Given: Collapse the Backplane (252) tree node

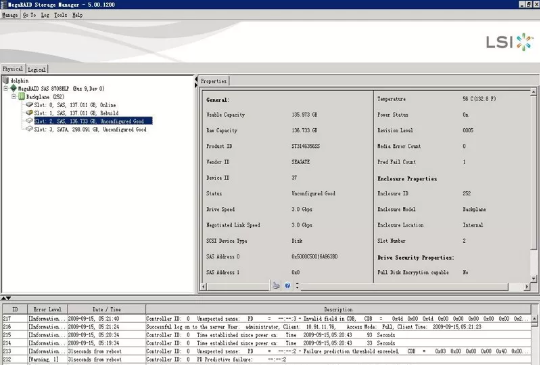Looking at the screenshot, I should coord(14,97).
